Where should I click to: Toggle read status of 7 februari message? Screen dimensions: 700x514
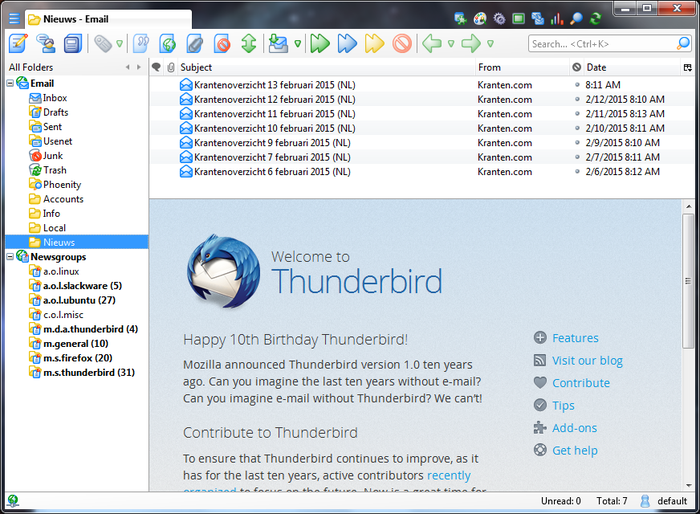coord(577,157)
